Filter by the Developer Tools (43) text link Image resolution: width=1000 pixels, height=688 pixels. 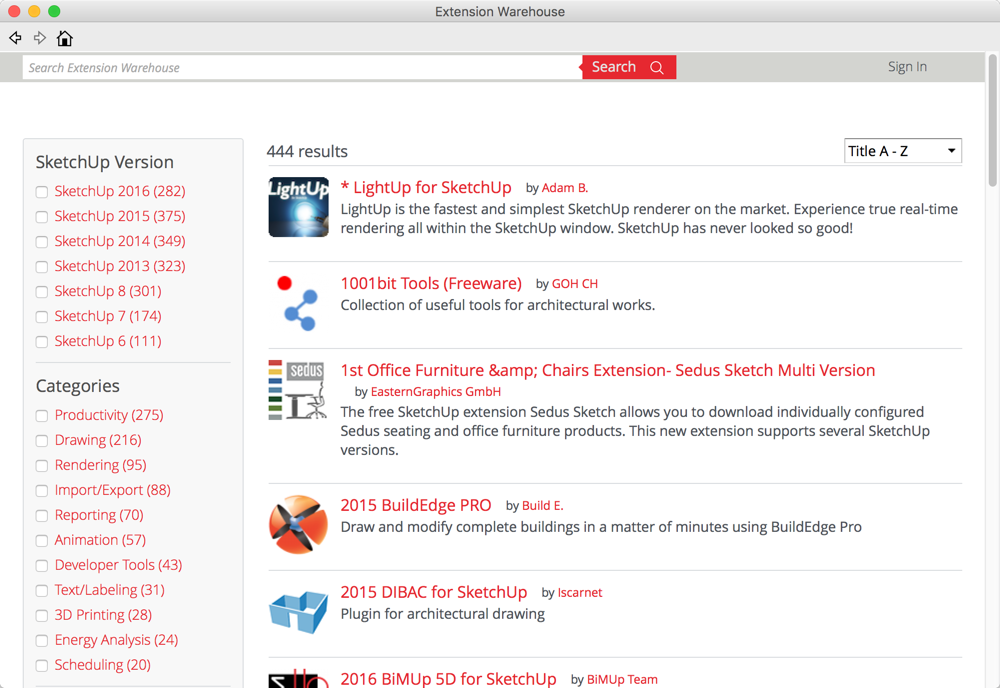tap(119, 565)
